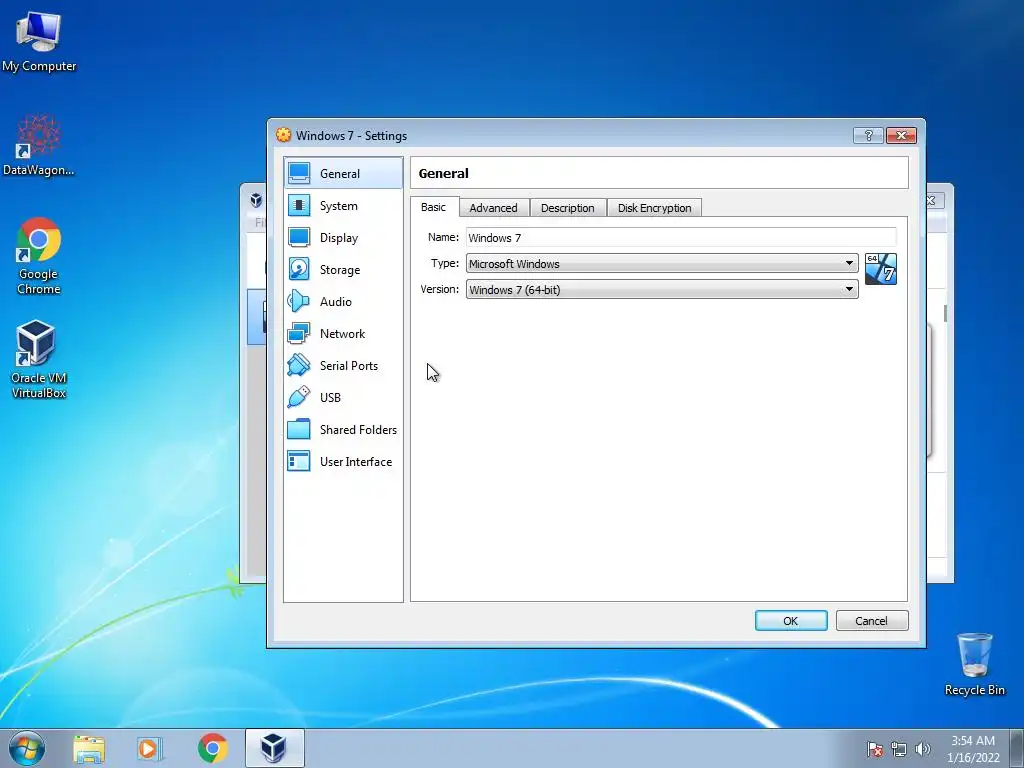Click the Shared Folders label in list
Image resolution: width=1024 pixels, height=768 pixels.
point(358,430)
